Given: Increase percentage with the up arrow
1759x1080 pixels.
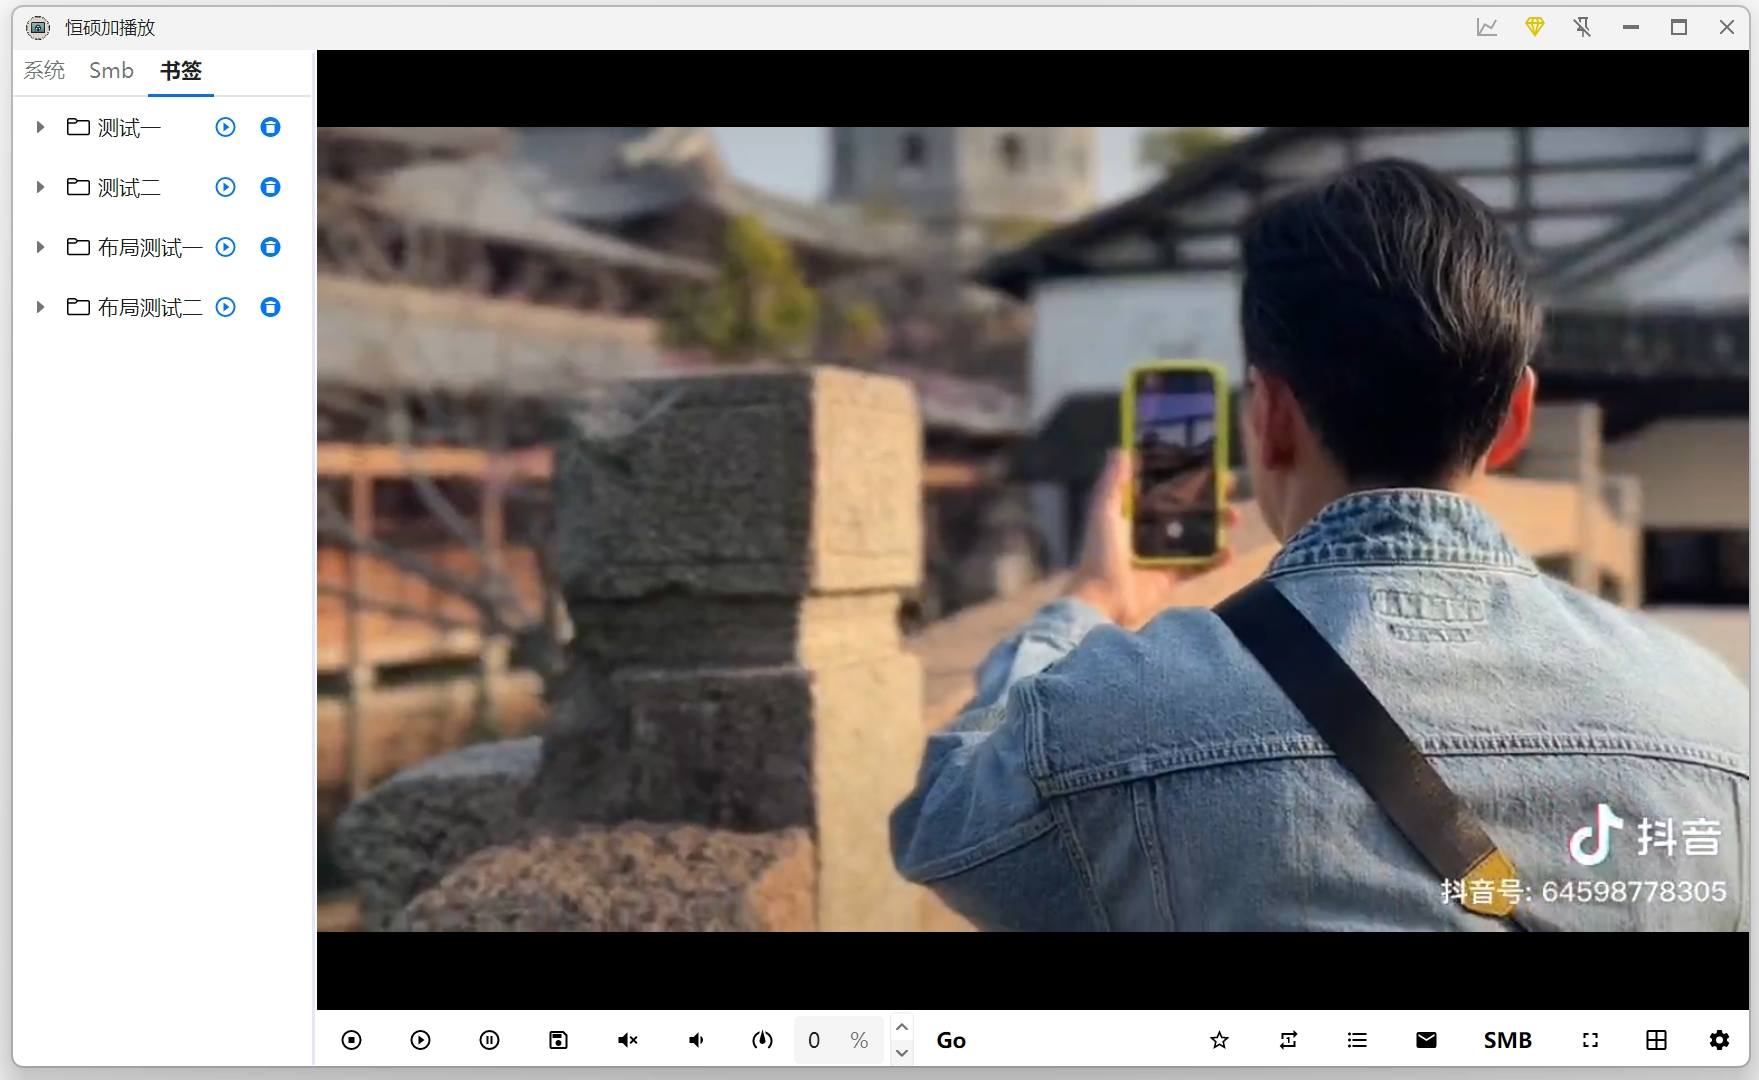Looking at the screenshot, I should click(902, 1027).
